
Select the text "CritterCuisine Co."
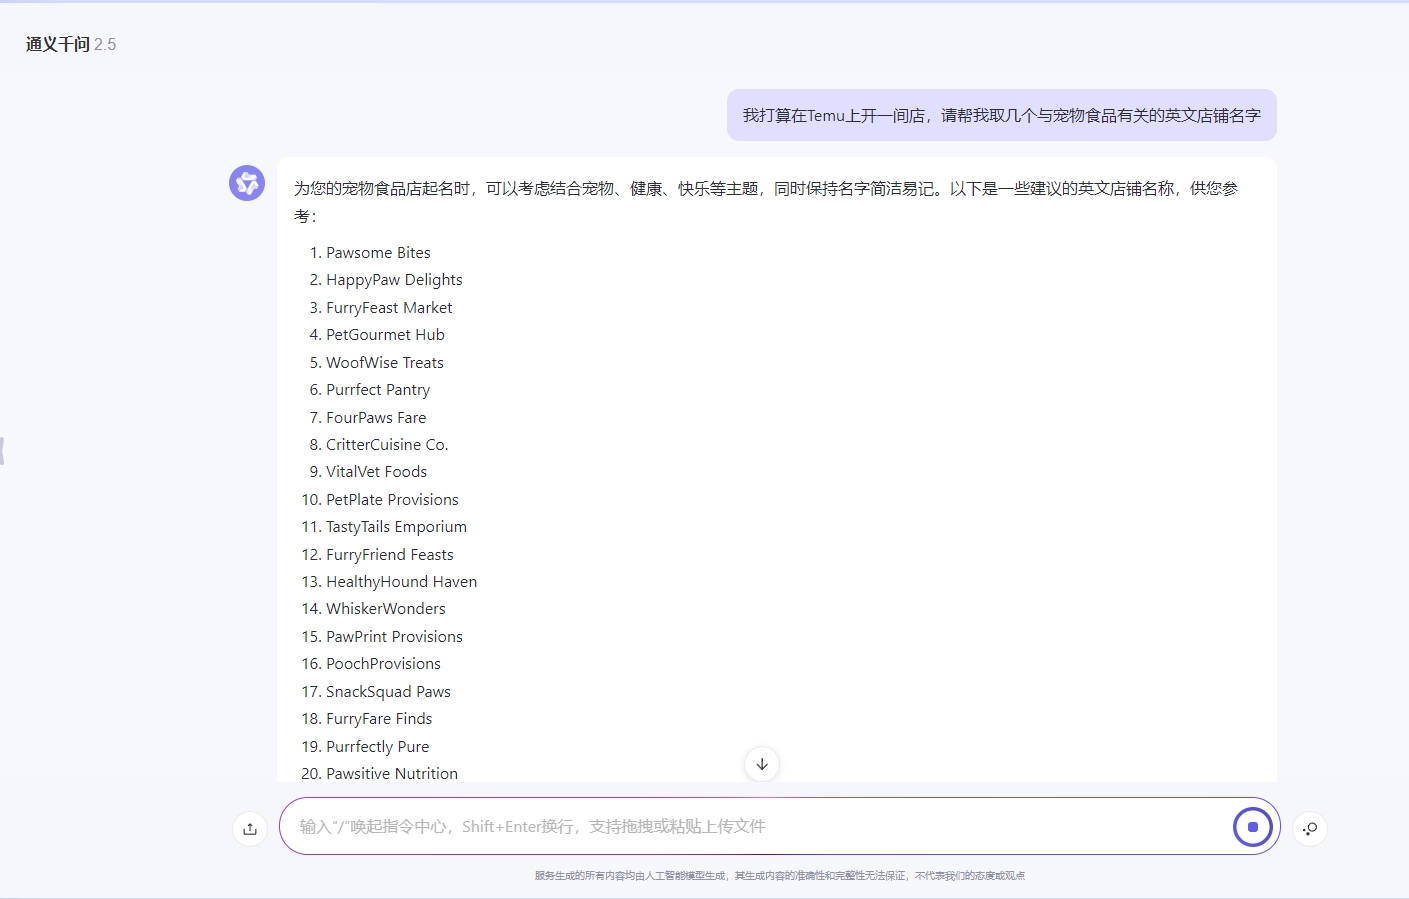[387, 445]
